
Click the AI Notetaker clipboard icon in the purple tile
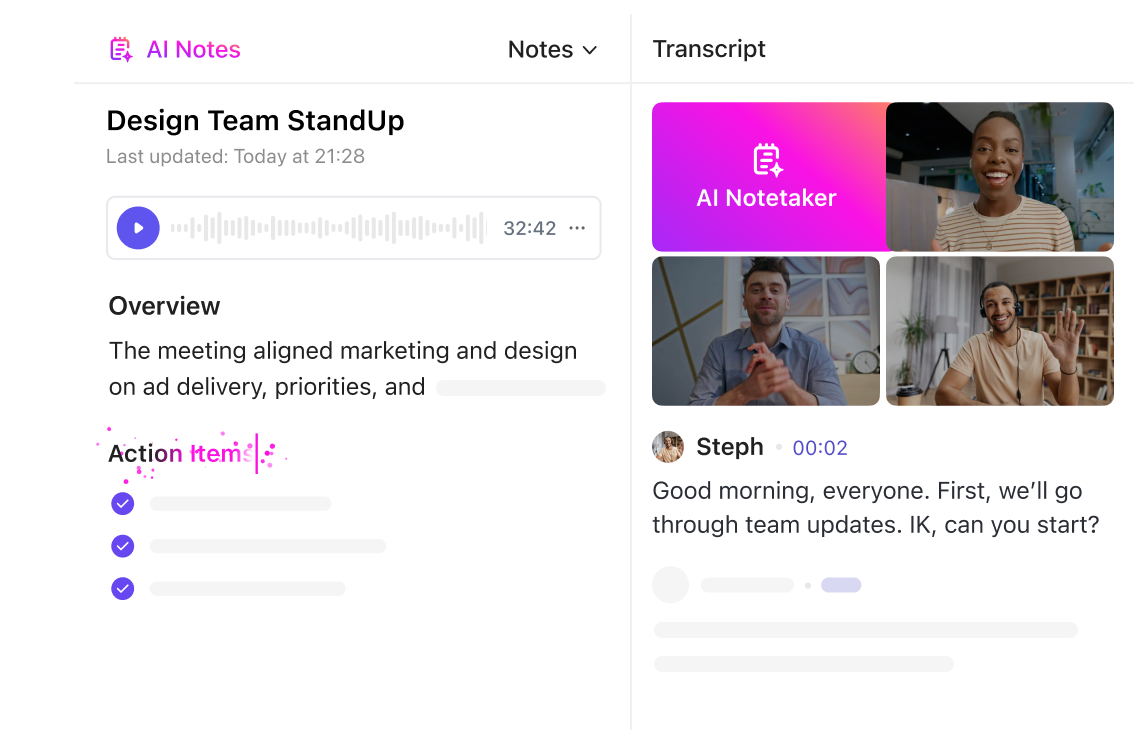766,157
